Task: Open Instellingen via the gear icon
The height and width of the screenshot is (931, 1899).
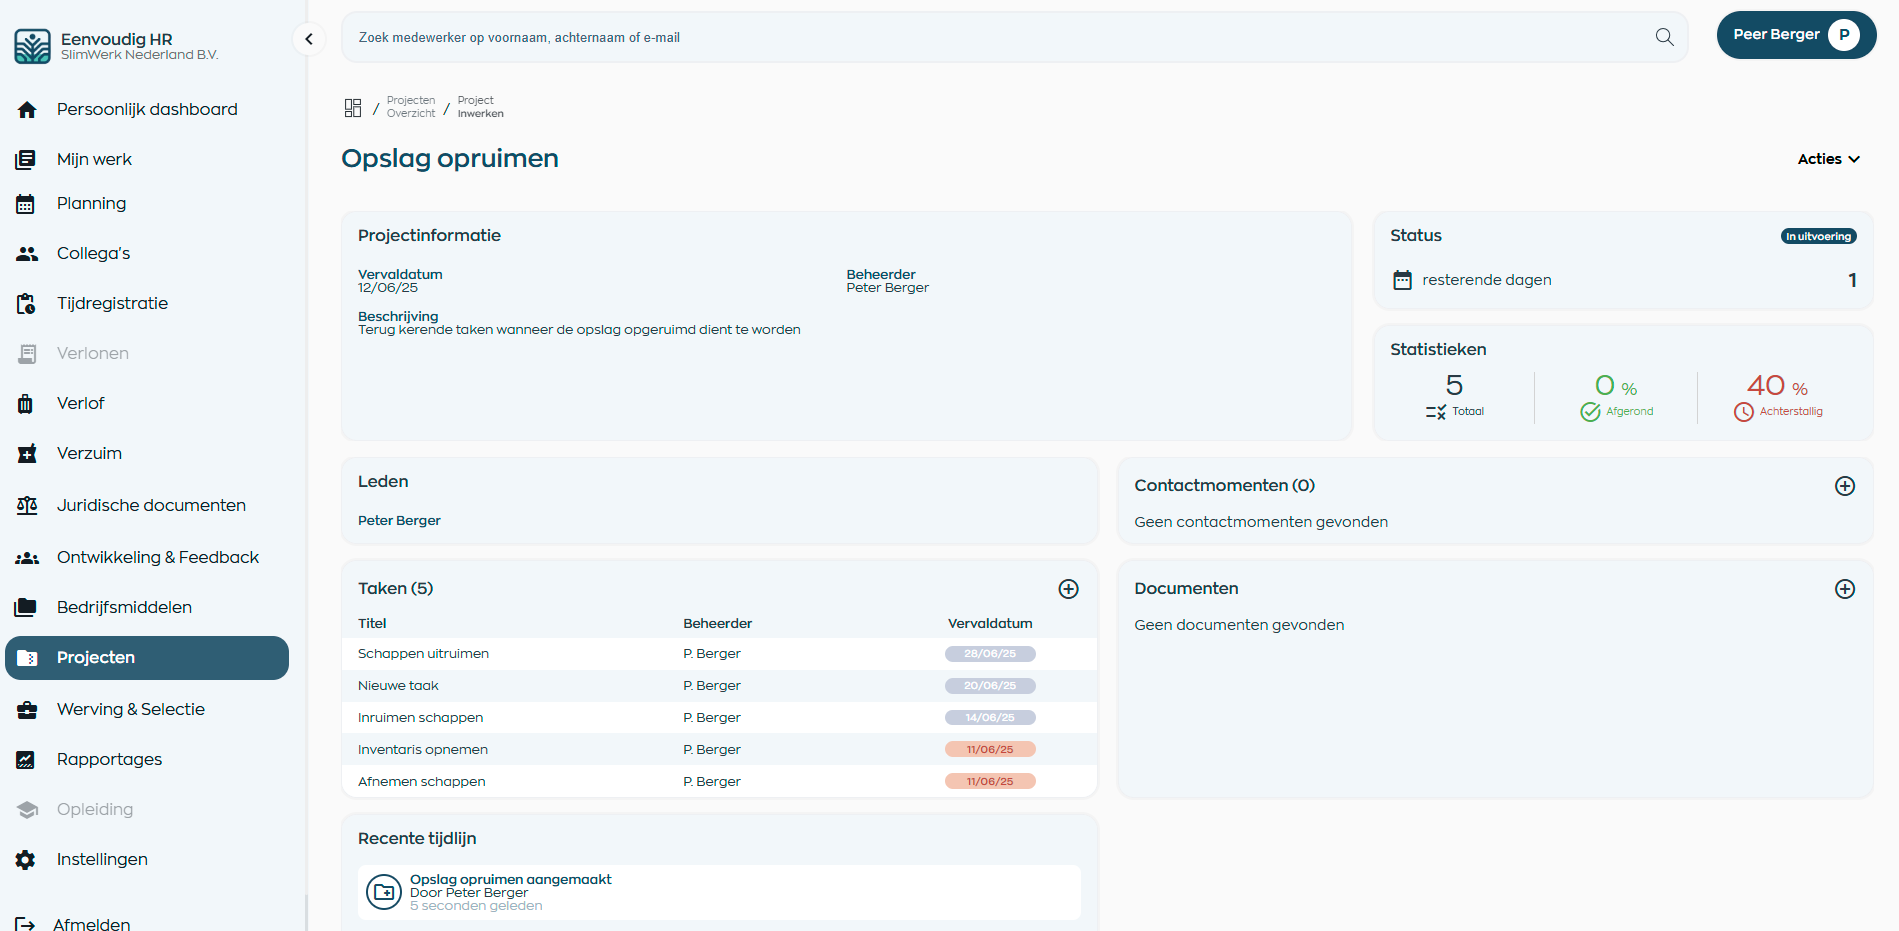Action: 25,859
